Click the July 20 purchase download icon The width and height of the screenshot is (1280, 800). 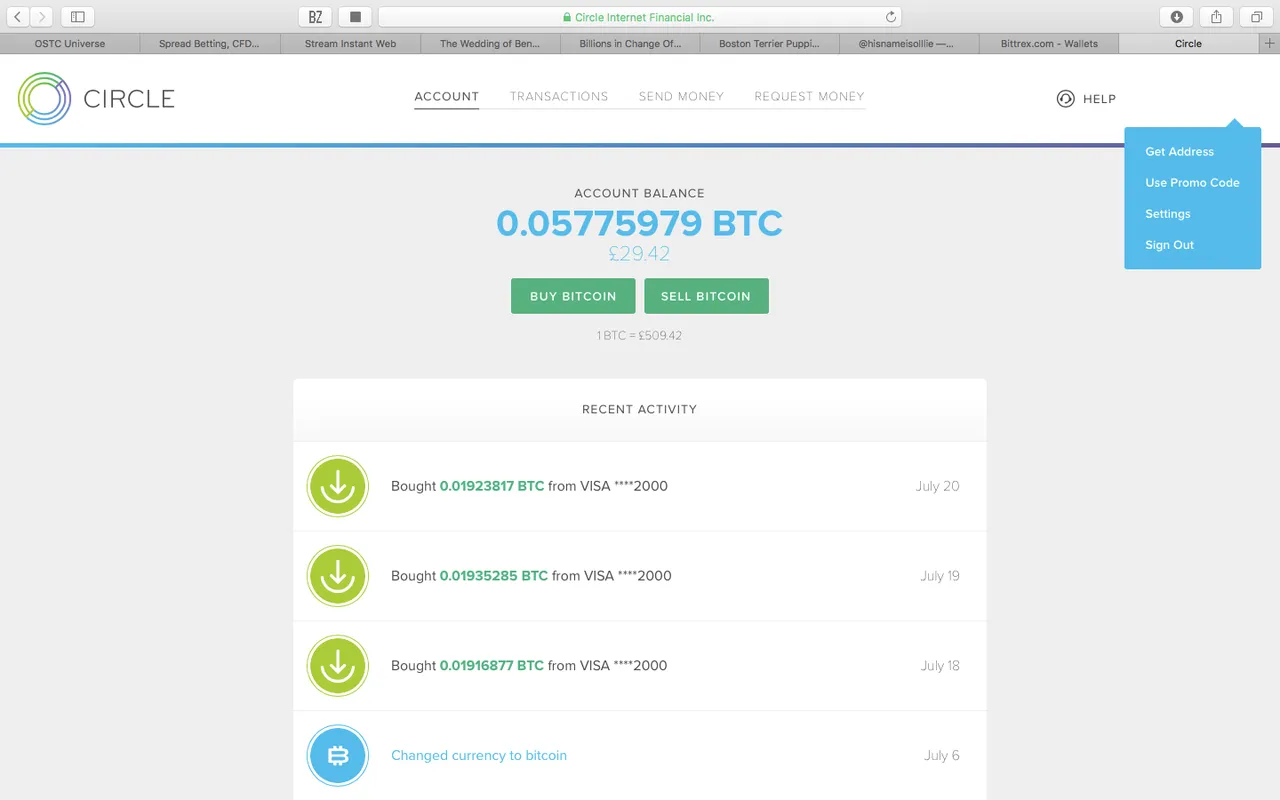coord(338,486)
